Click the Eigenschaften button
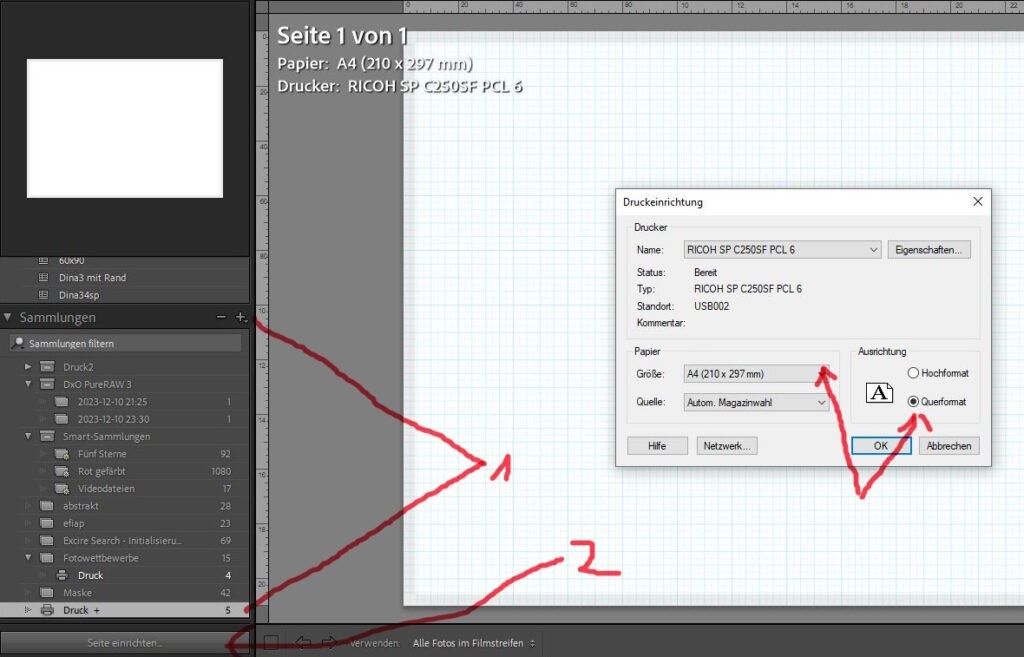 [928, 249]
